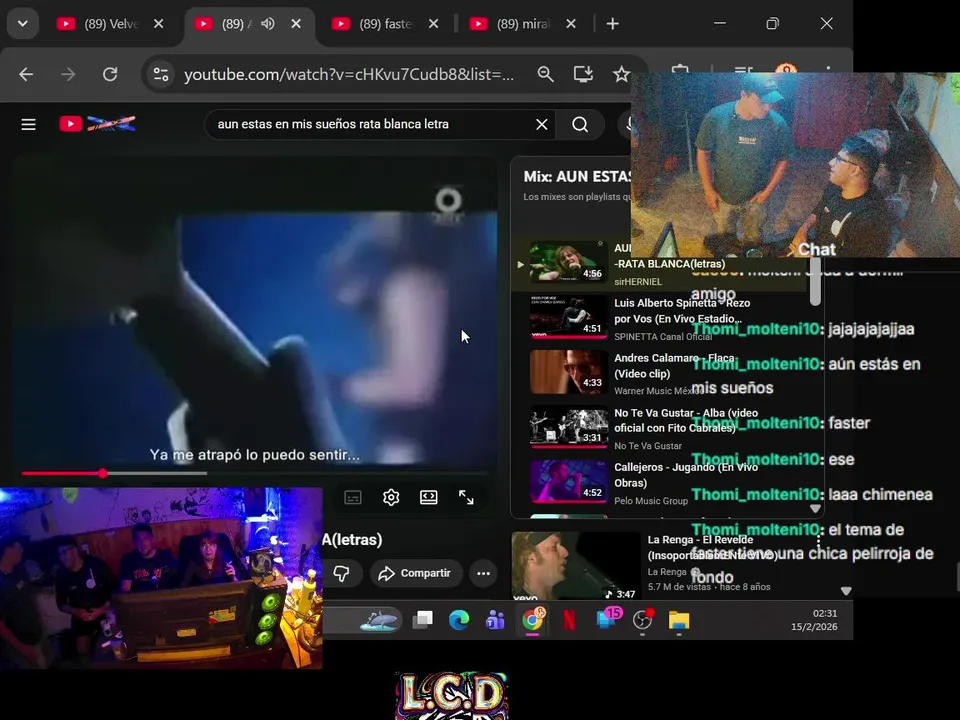Screen dimensions: 960x720
Task: Open the clock and date 02:31 flyout
Action: [x=814, y=620]
